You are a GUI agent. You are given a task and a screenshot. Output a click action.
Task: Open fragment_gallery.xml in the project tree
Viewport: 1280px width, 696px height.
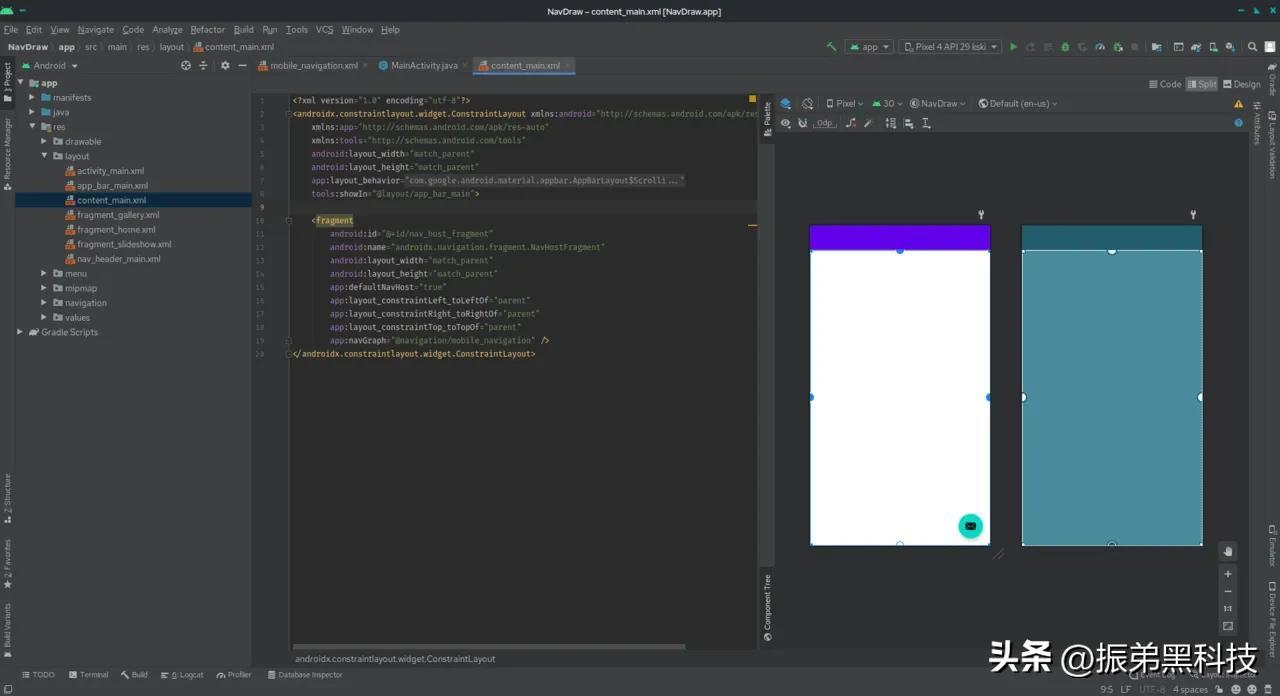(x=117, y=215)
